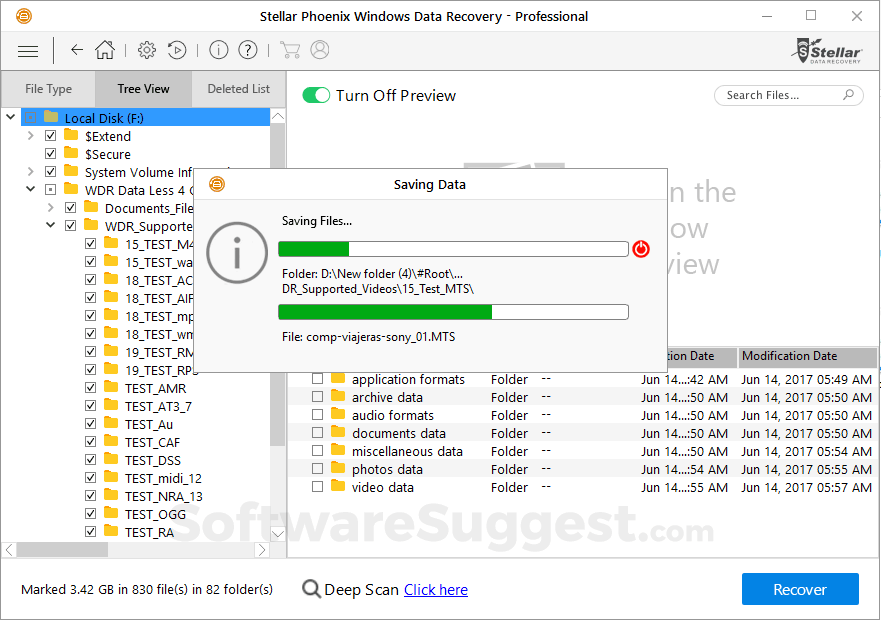
Task: Expand the $Extend folder
Action: pos(30,135)
